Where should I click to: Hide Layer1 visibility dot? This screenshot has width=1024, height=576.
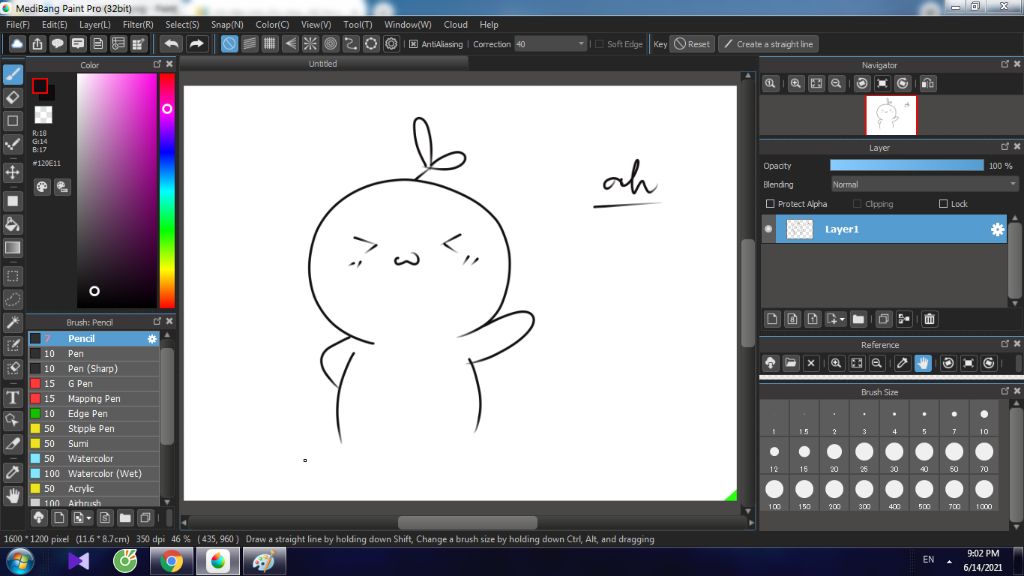click(x=769, y=229)
